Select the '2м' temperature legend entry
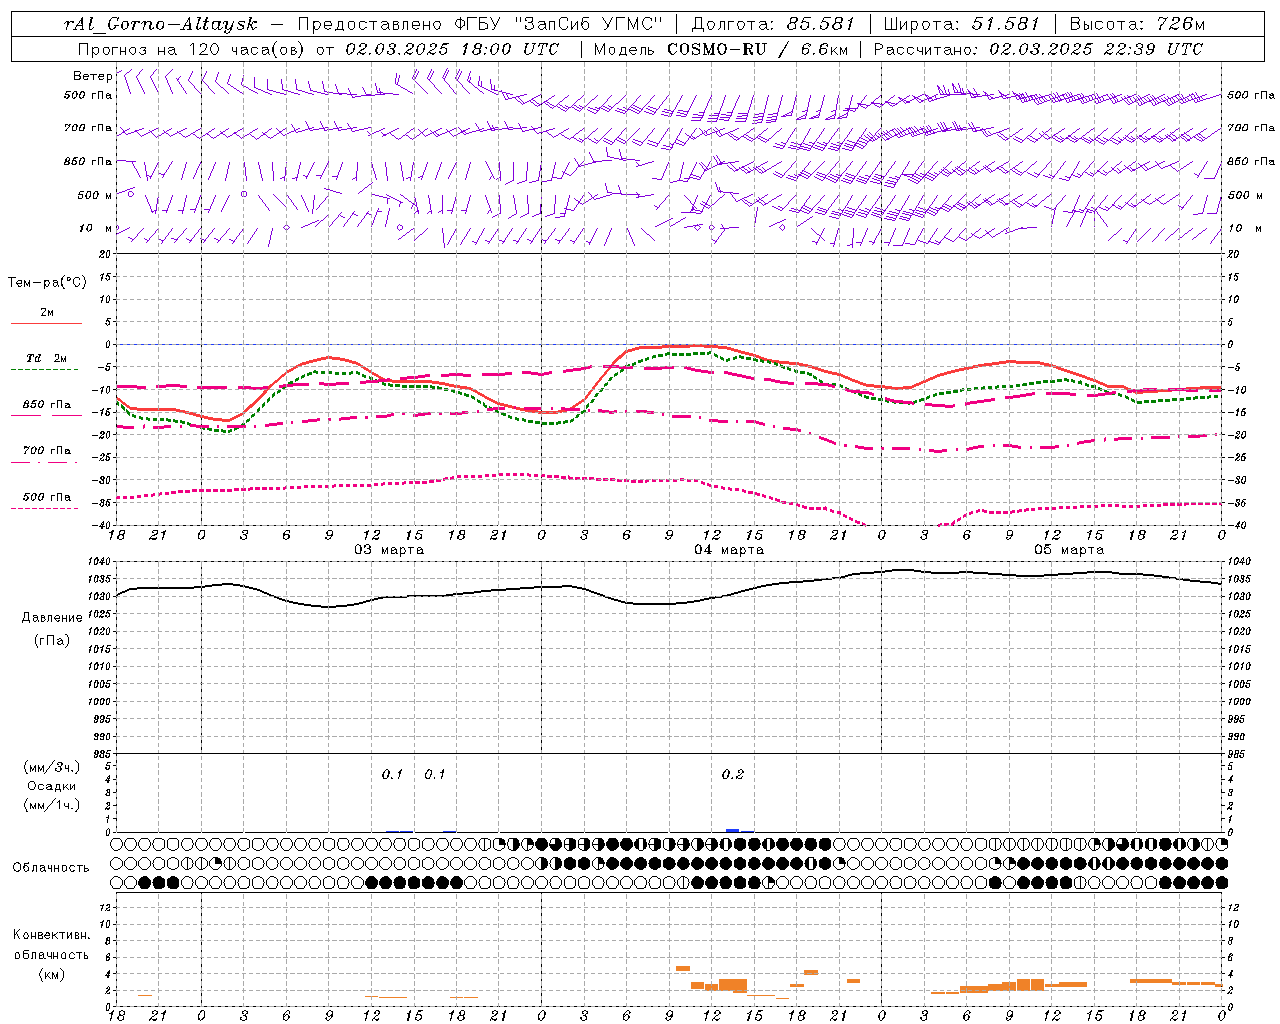The height and width of the screenshot is (1024, 1280). point(47,313)
